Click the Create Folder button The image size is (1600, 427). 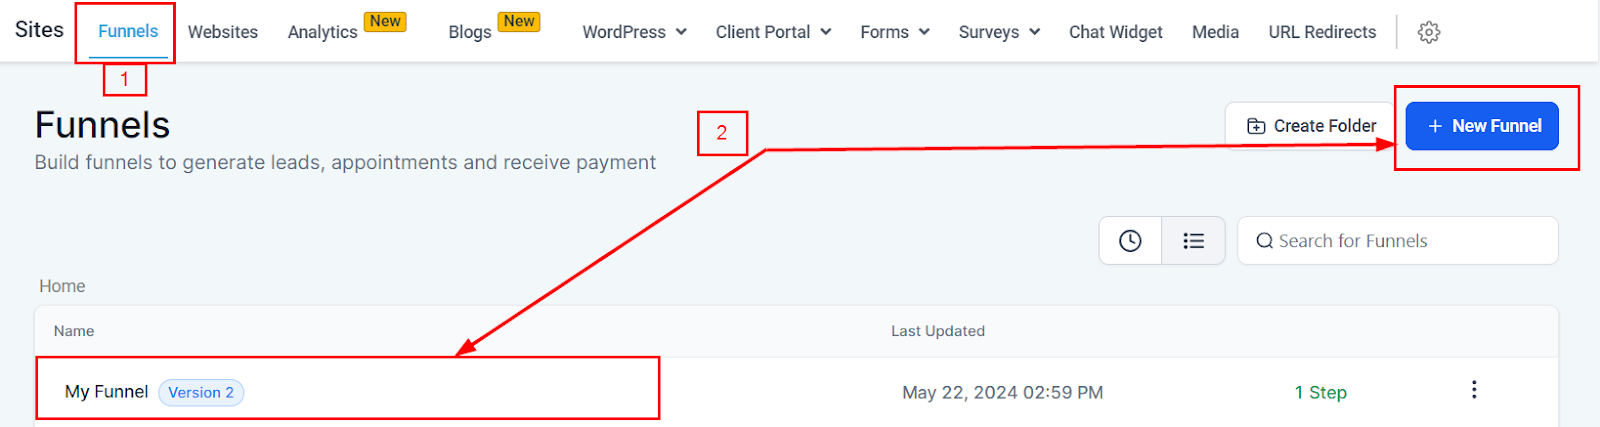pyautogui.click(x=1310, y=126)
